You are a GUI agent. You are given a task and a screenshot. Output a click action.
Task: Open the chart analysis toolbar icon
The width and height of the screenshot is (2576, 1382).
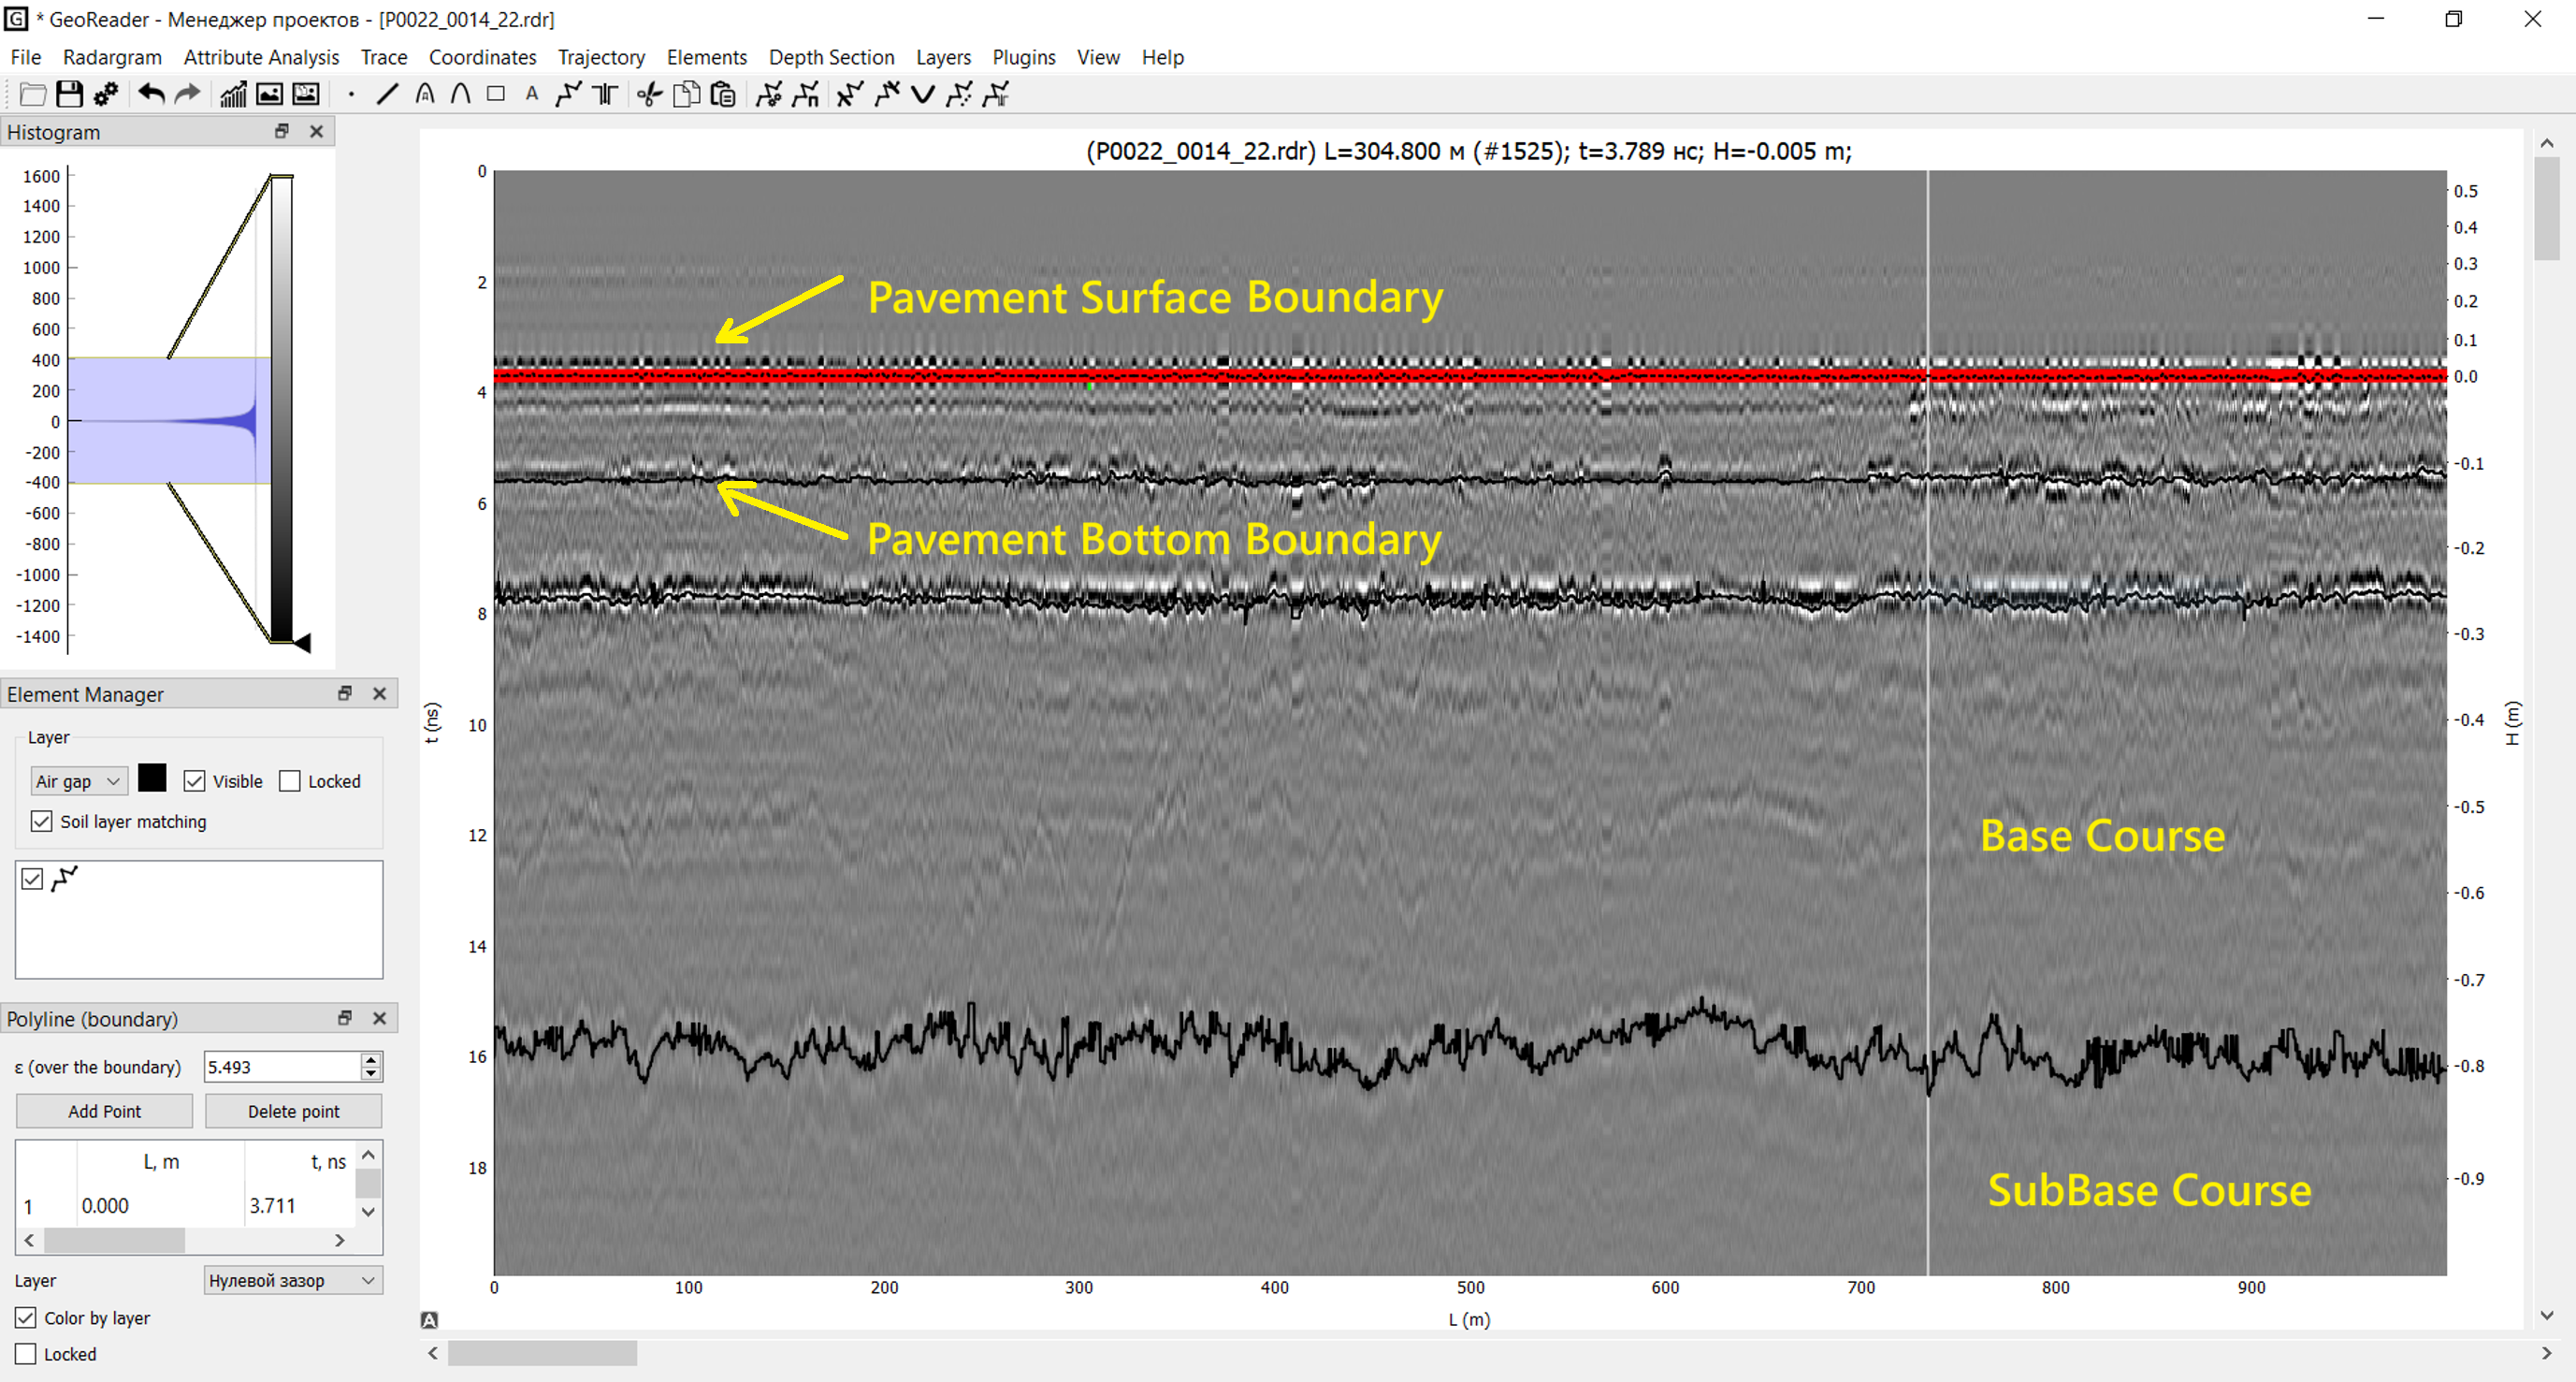click(x=233, y=95)
